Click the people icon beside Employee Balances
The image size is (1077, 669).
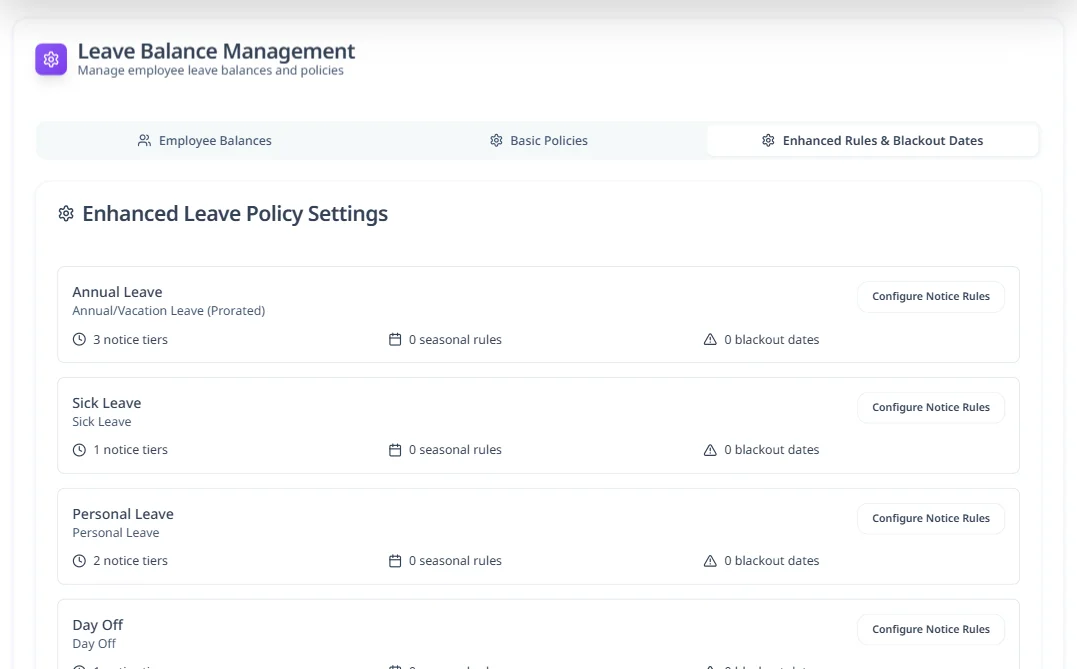(144, 140)
